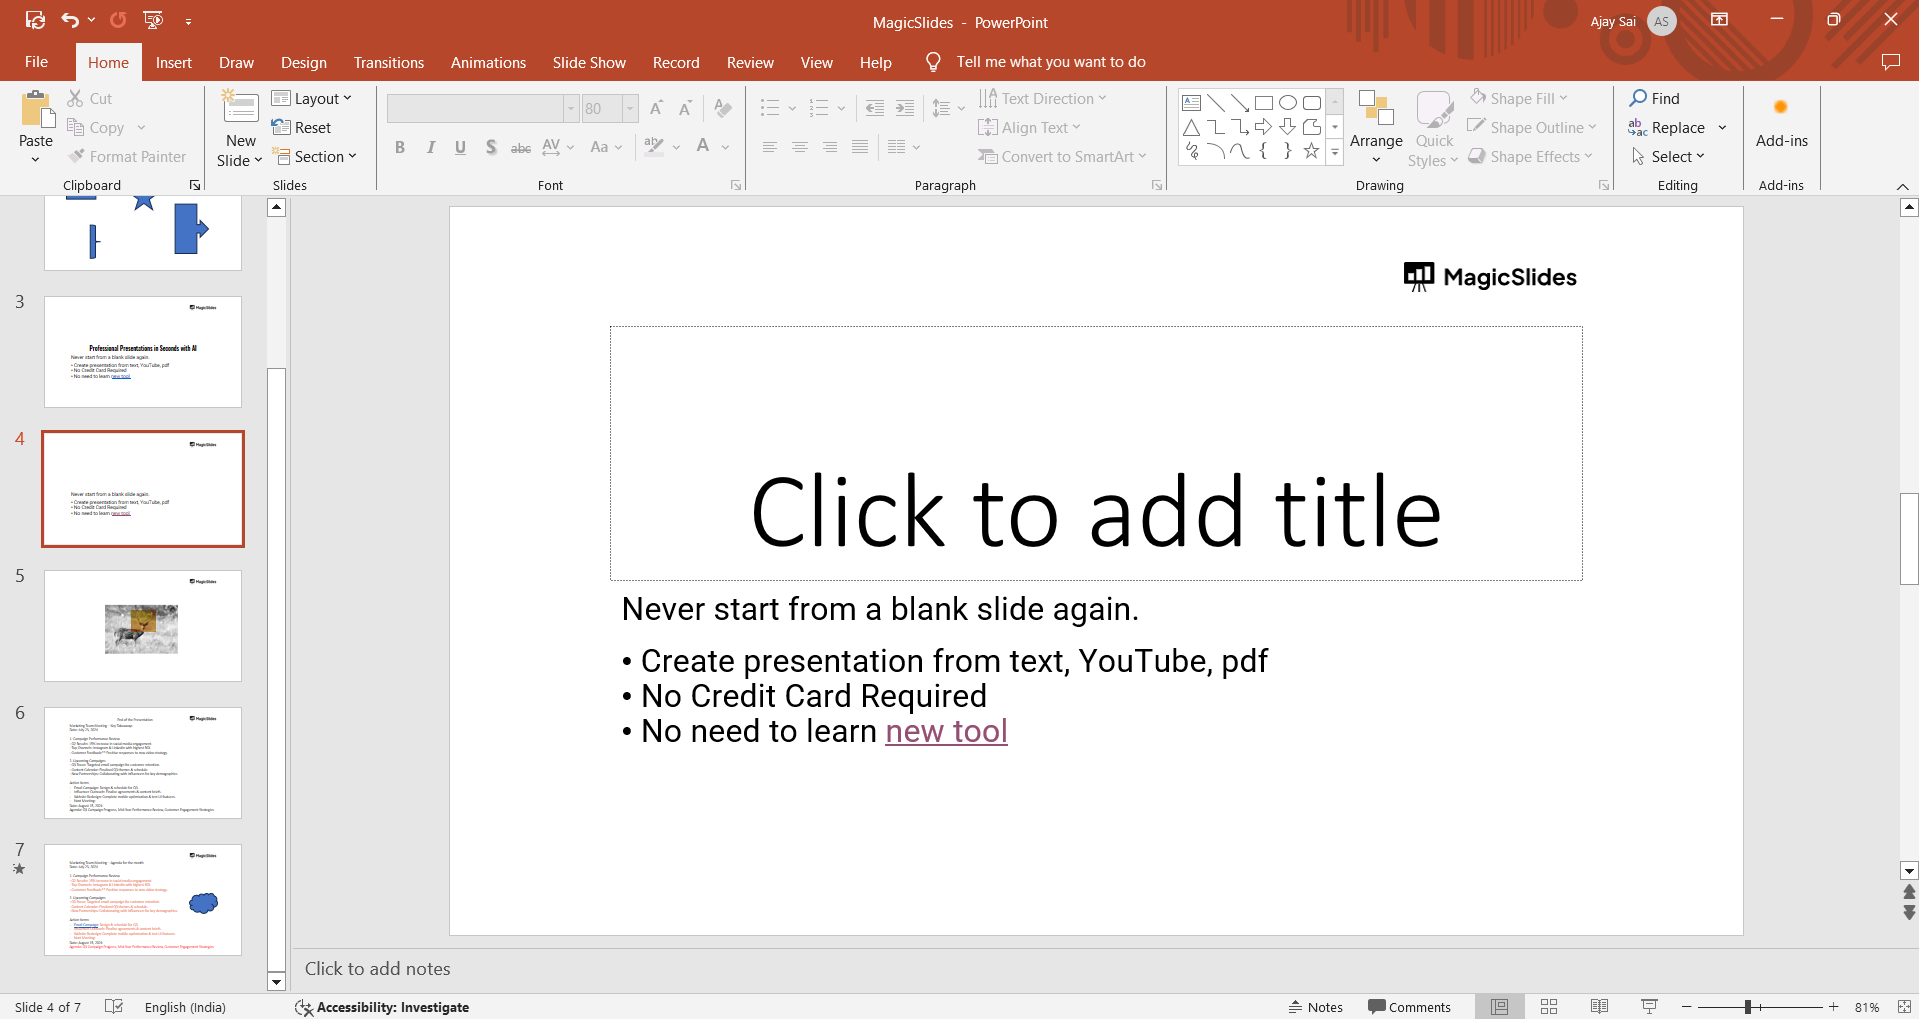Switch to the Animations tab

488,62
